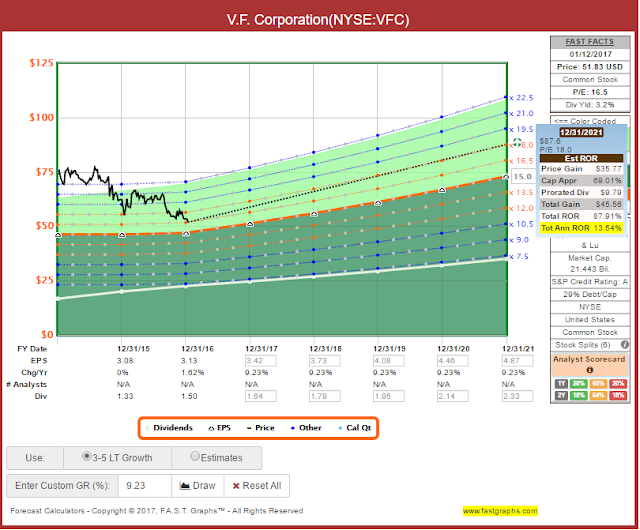Click the Market Cap. fact row

pos(590,263)
